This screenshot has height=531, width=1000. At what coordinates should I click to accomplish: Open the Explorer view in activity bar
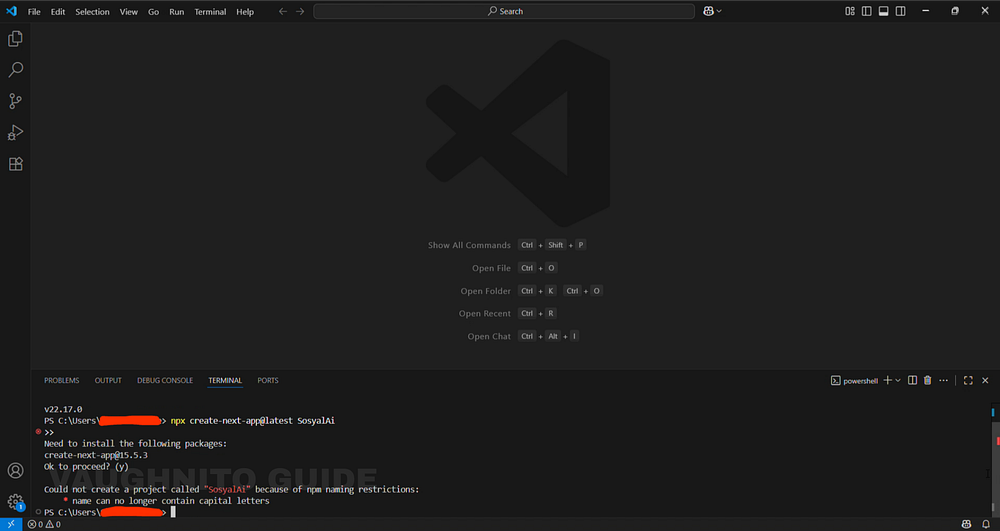pyautogui.click(x=15, y=39)
